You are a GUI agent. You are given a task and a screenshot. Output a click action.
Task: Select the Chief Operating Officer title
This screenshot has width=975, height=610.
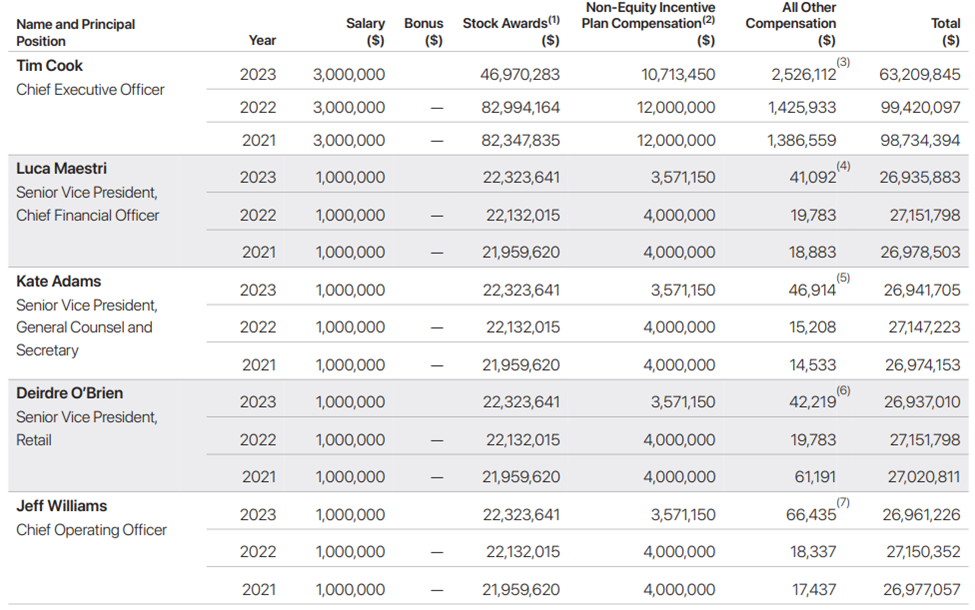click(91, 530)
